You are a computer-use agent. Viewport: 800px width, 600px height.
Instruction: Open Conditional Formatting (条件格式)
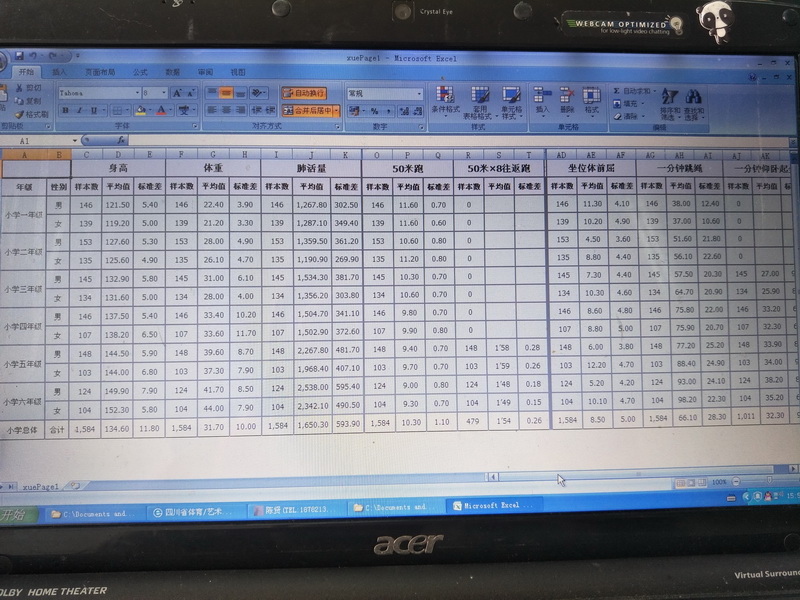(444, 101)
